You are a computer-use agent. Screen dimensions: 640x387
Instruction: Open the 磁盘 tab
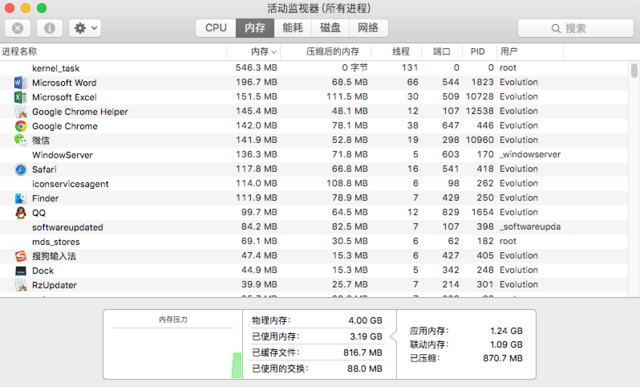[330, 28]
